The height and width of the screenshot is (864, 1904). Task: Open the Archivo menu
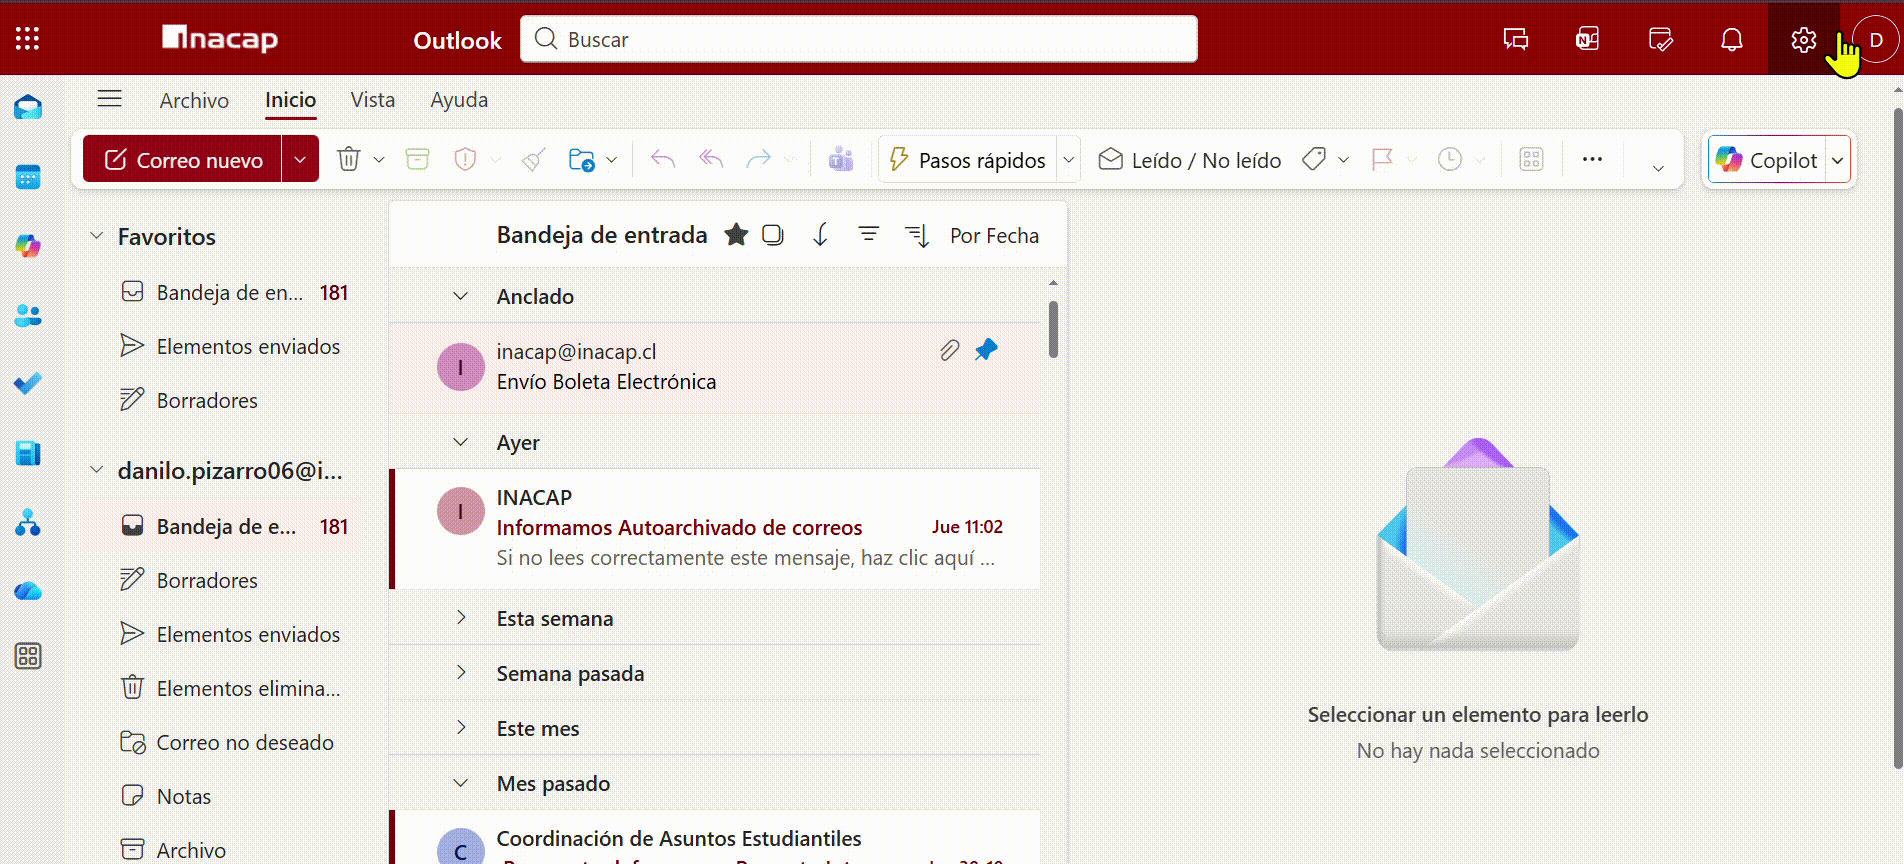tap(194, 100)
